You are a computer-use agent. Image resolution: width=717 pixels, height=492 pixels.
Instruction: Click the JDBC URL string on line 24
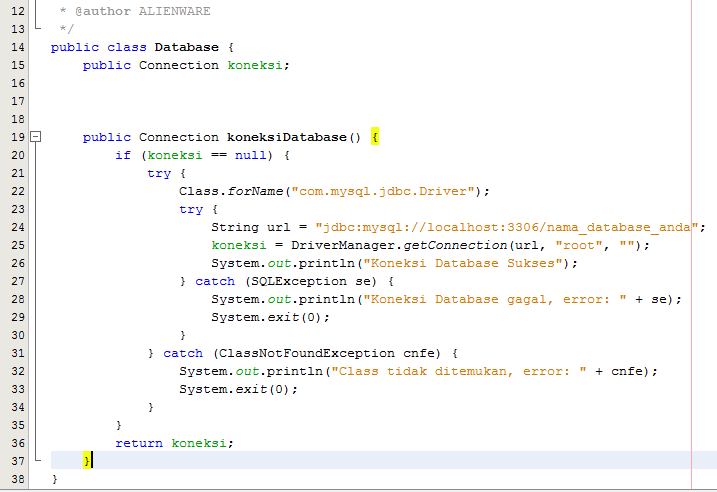point(507,227)
